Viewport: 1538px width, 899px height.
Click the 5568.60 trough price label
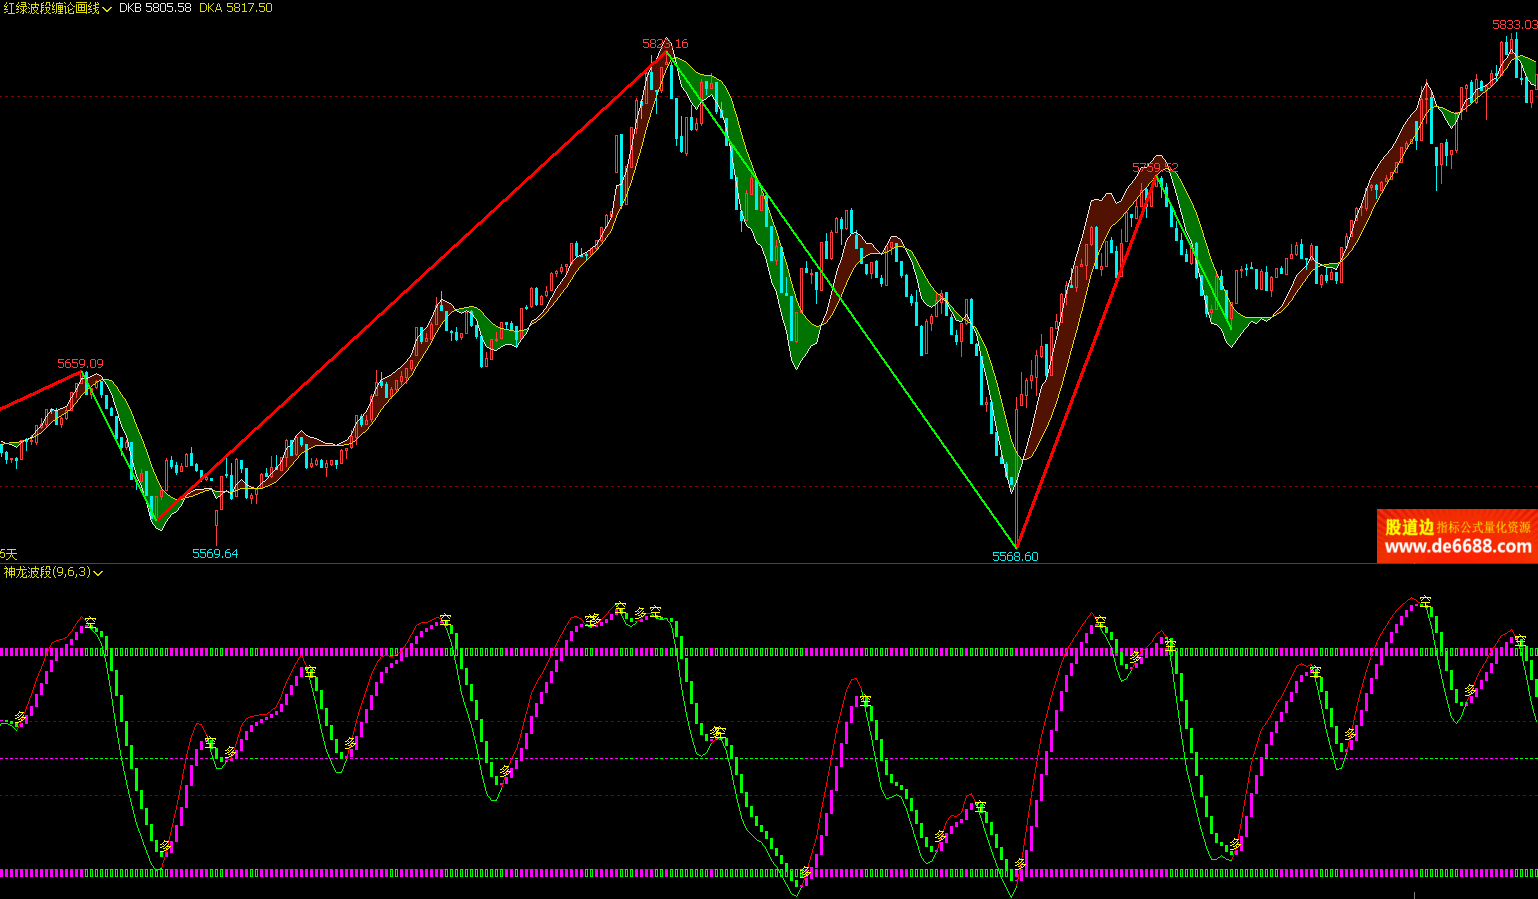point(1015,556)
